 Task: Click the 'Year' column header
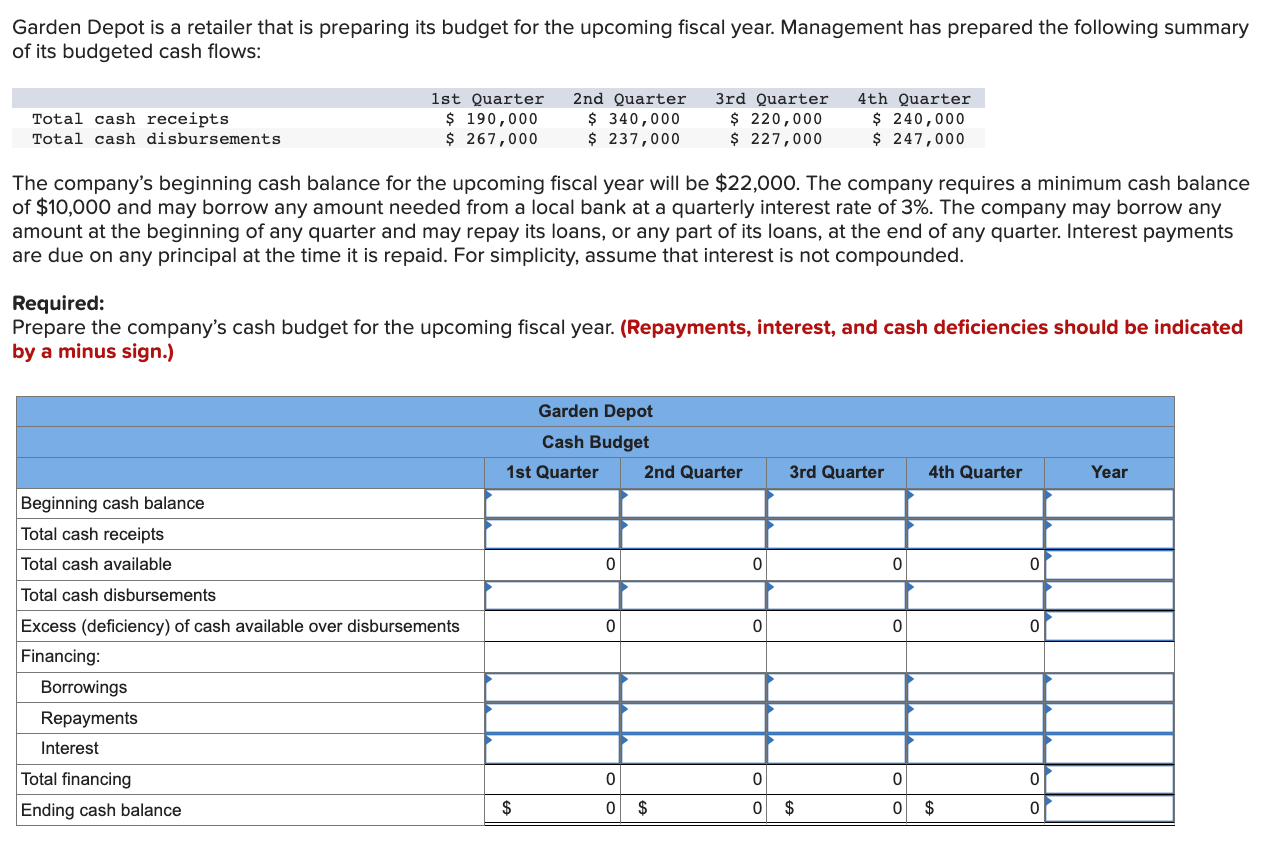point(1109,472)
